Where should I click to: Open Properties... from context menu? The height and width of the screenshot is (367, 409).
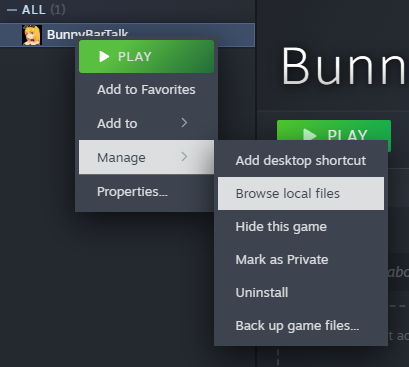click(x=146, y=191)
